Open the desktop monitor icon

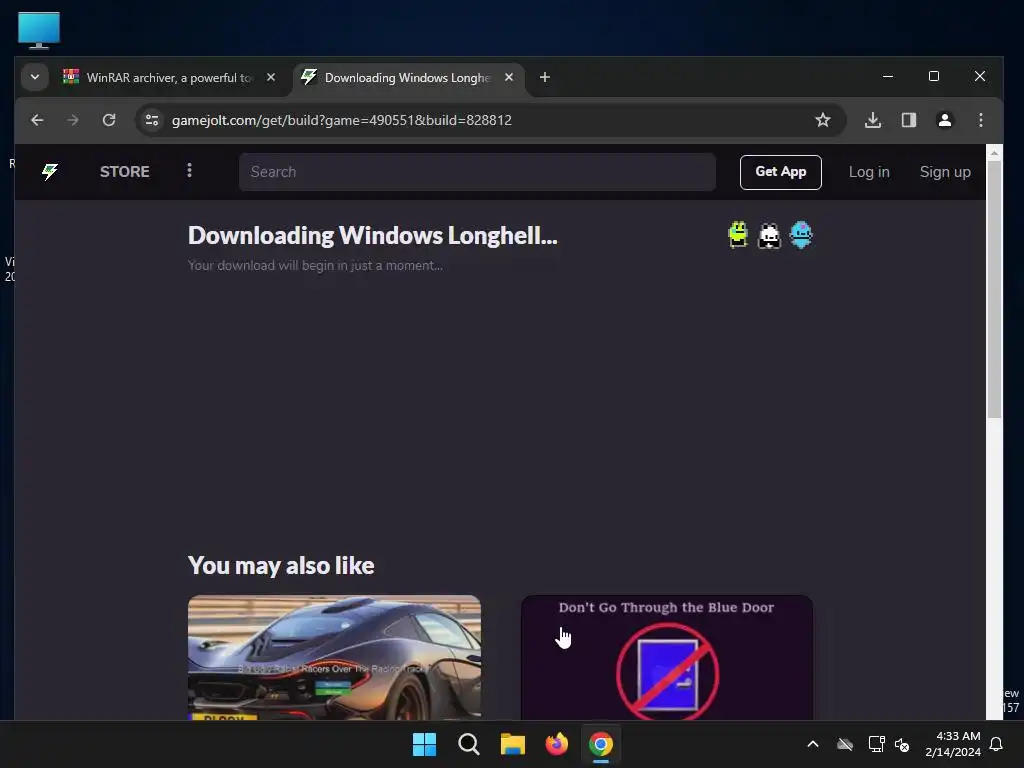pyautogui.click(x=39, y=30)
